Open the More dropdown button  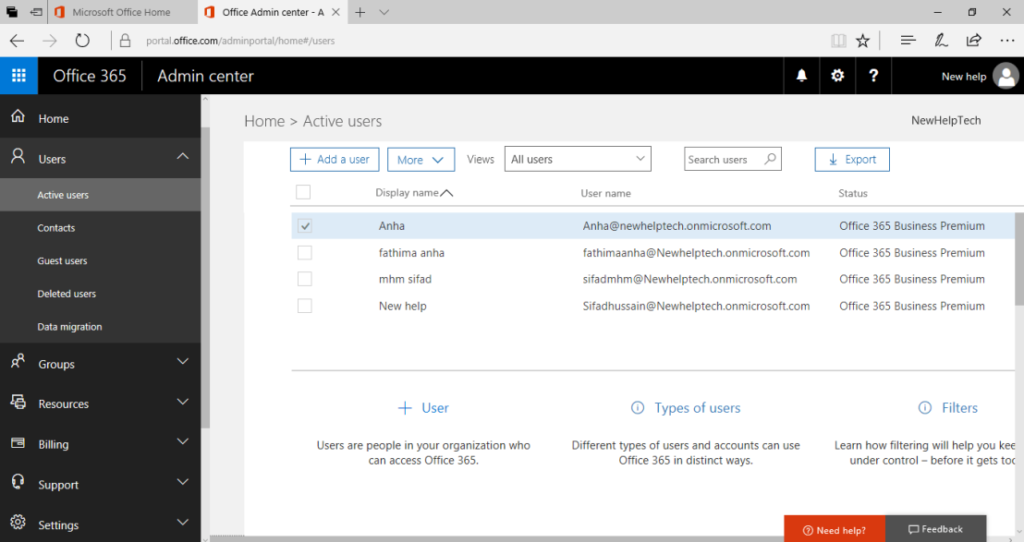coord(421,160)
